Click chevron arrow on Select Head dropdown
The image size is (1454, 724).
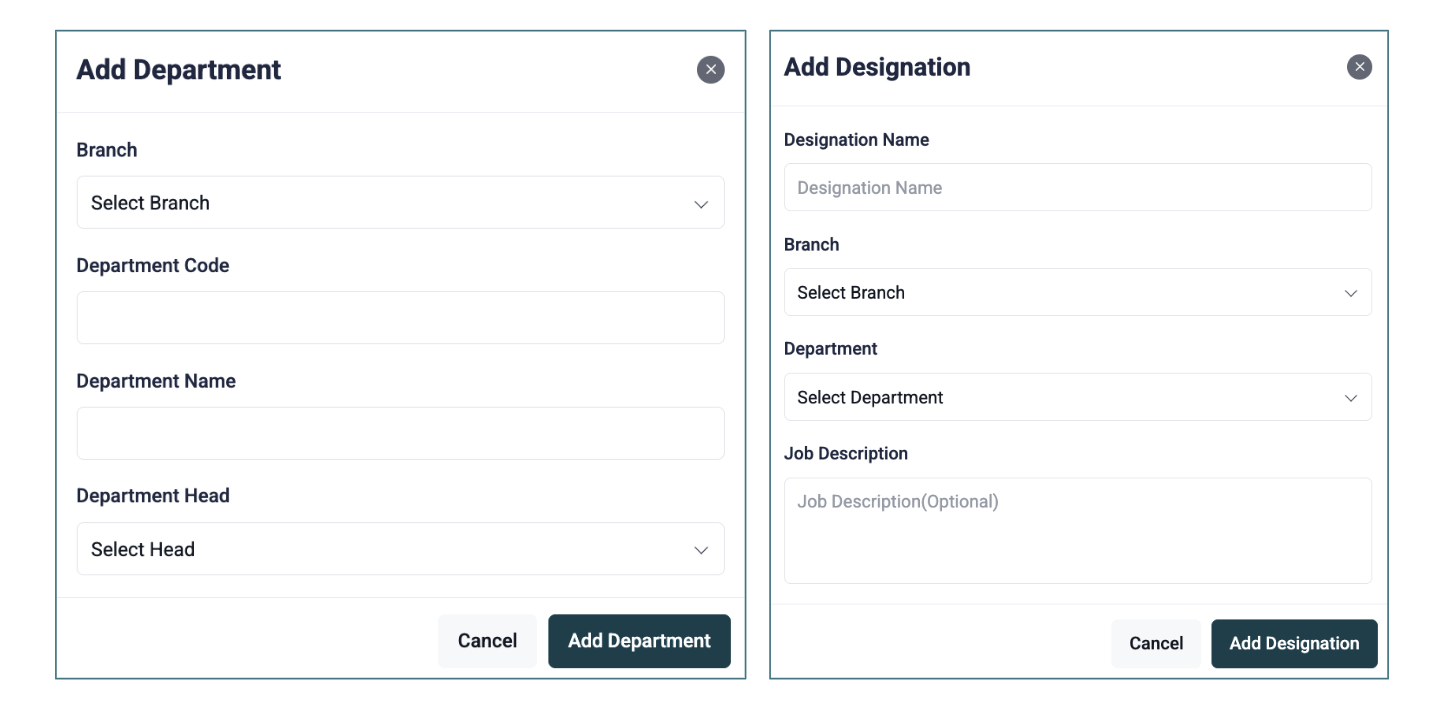(x=701, y=550)
